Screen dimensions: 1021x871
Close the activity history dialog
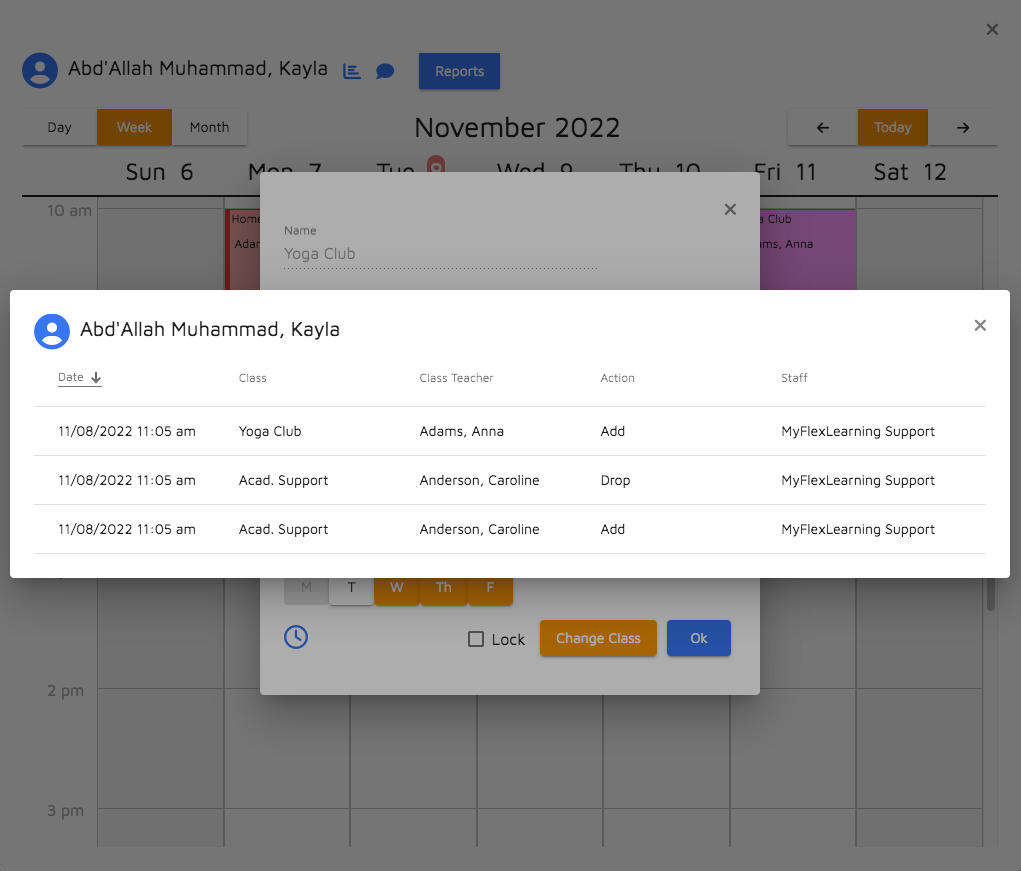980,325
